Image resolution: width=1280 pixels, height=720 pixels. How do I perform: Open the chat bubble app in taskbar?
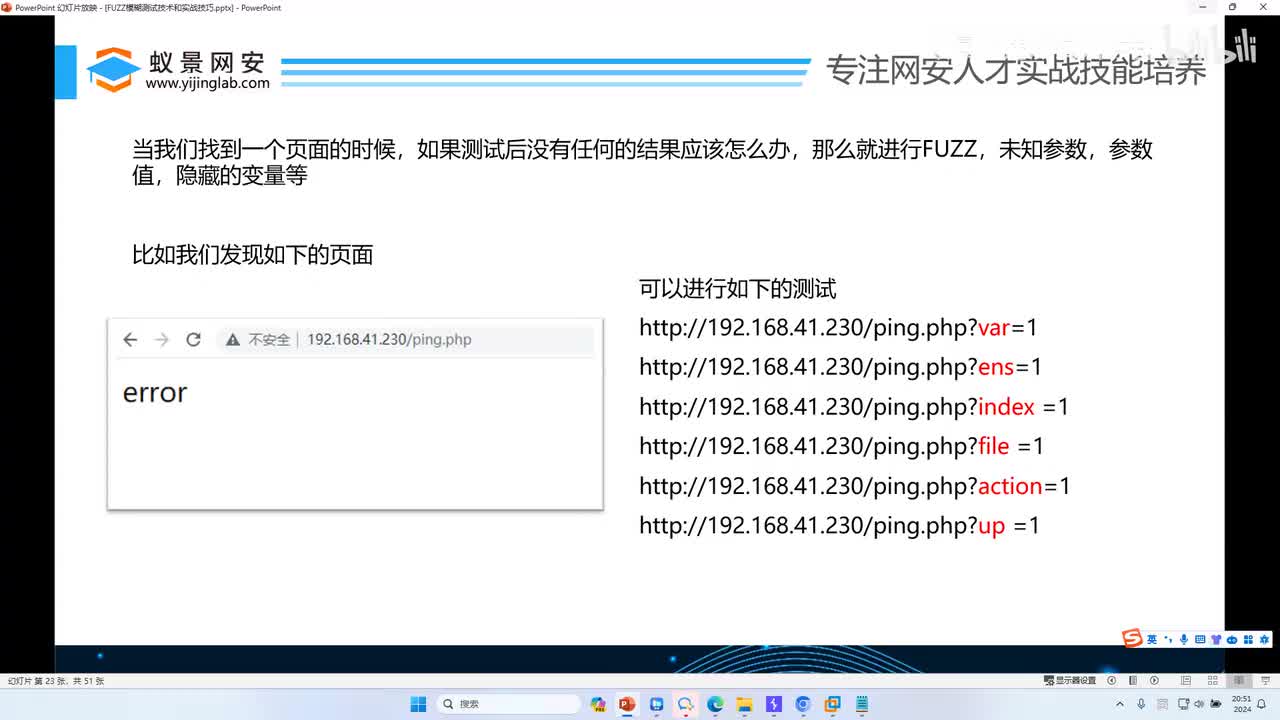coord(686,704)
